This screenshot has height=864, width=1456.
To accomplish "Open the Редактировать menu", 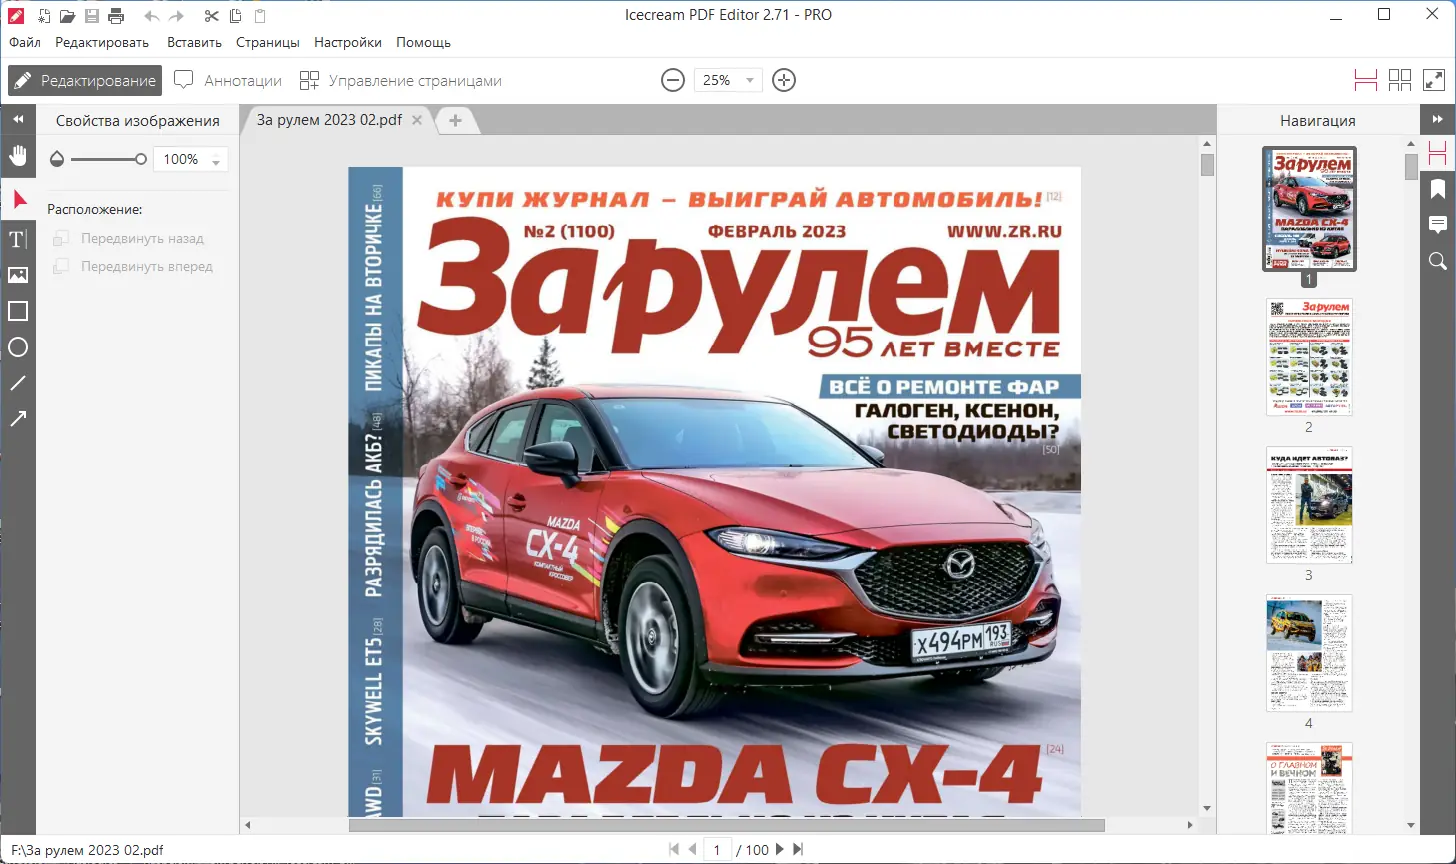I will [x=102, y=43].
